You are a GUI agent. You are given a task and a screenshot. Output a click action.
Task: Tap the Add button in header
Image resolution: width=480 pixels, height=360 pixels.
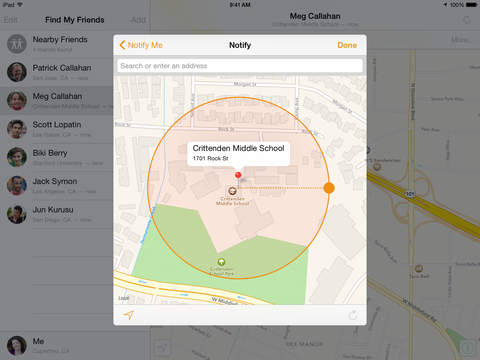point(138,20)
